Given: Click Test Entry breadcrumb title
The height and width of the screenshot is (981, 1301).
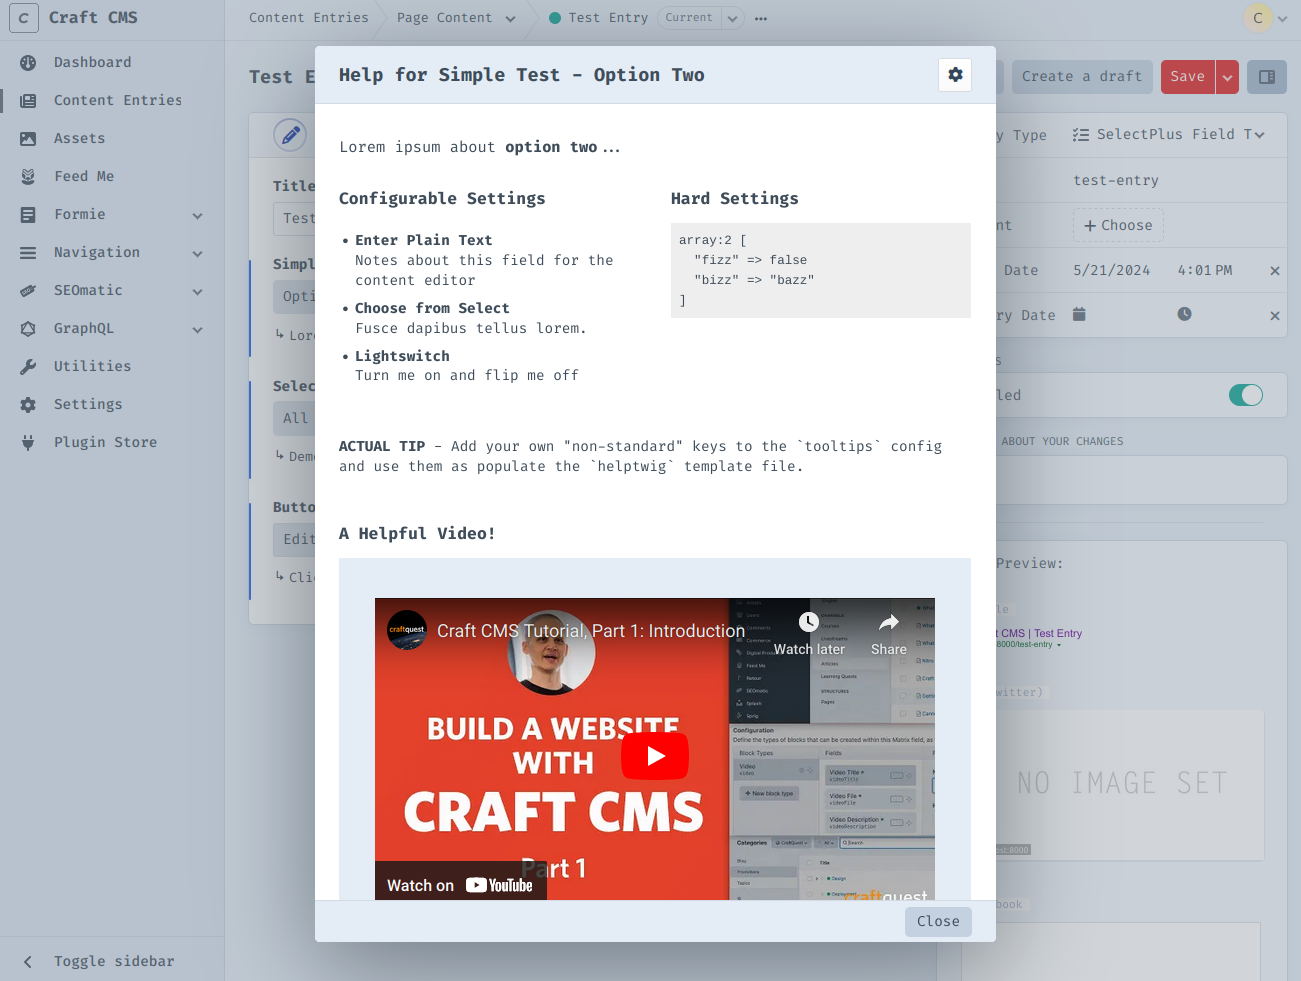Looking at the screenshot, I should 608,18.
